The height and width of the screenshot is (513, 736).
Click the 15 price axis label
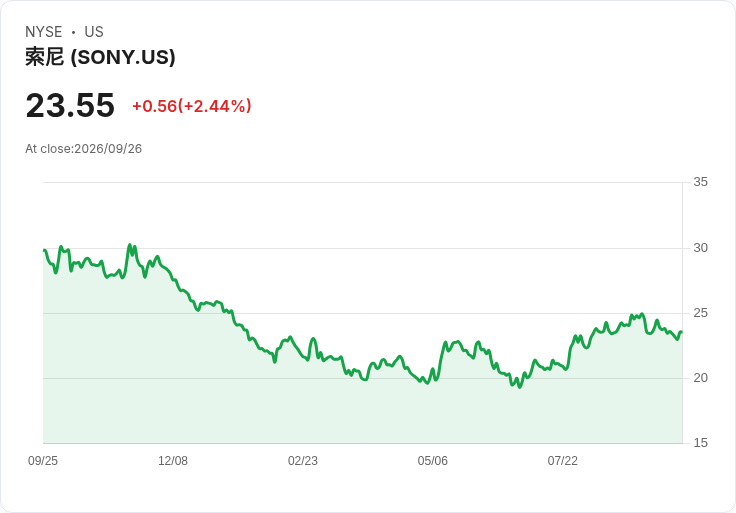tap(700, 443)
